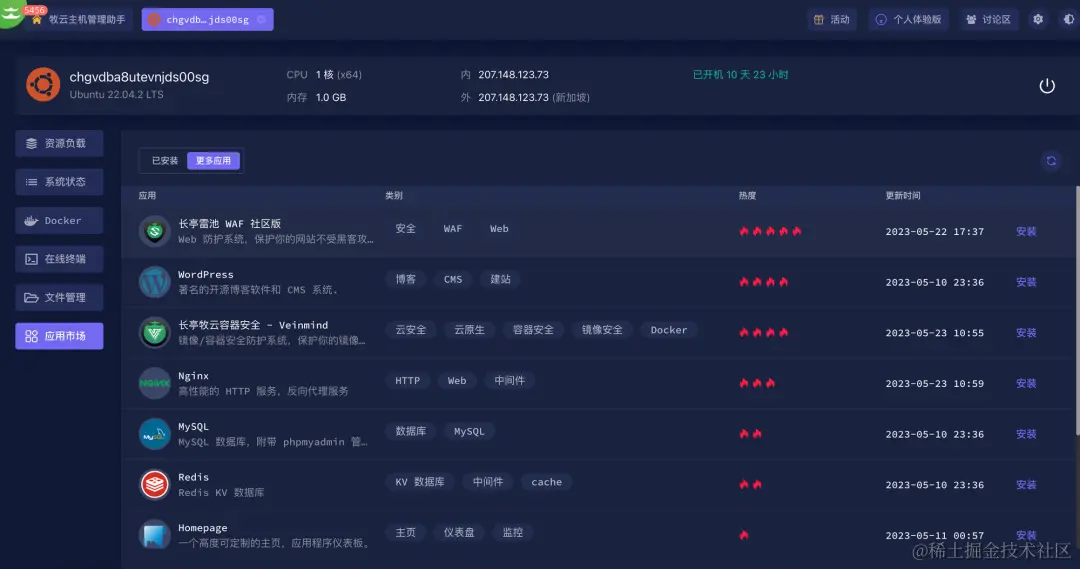Click the uptime 已开机 10 天 23 小时
The image size is (1080, 569).
pos(740,74)
